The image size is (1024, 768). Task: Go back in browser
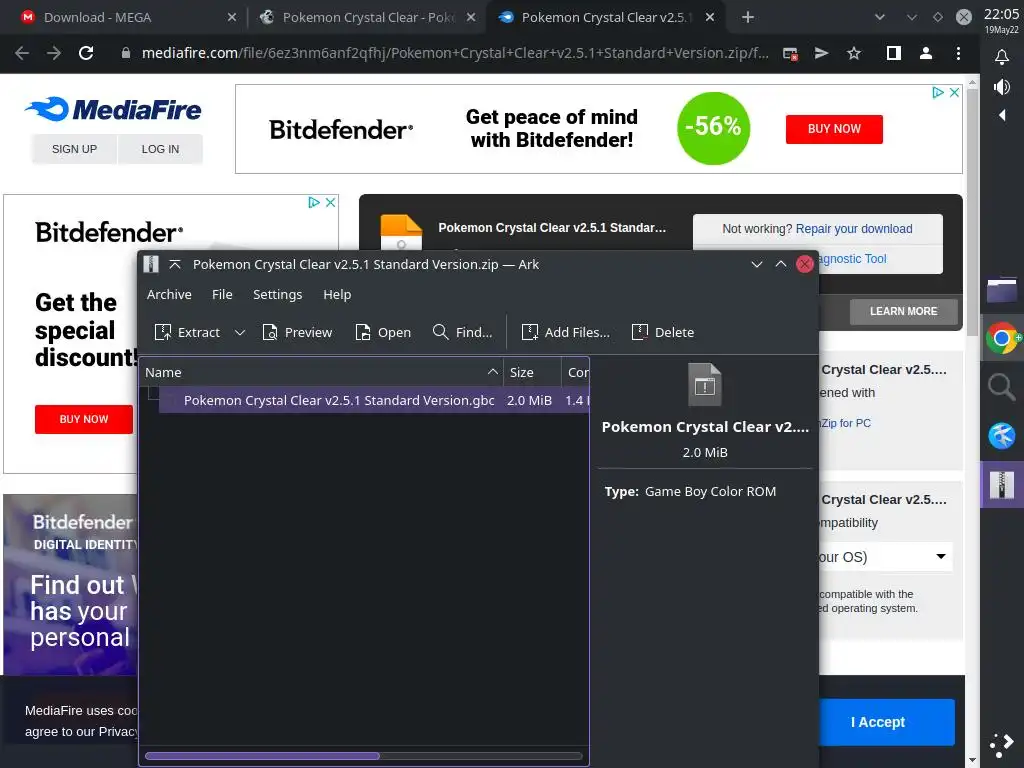(22, 54)
